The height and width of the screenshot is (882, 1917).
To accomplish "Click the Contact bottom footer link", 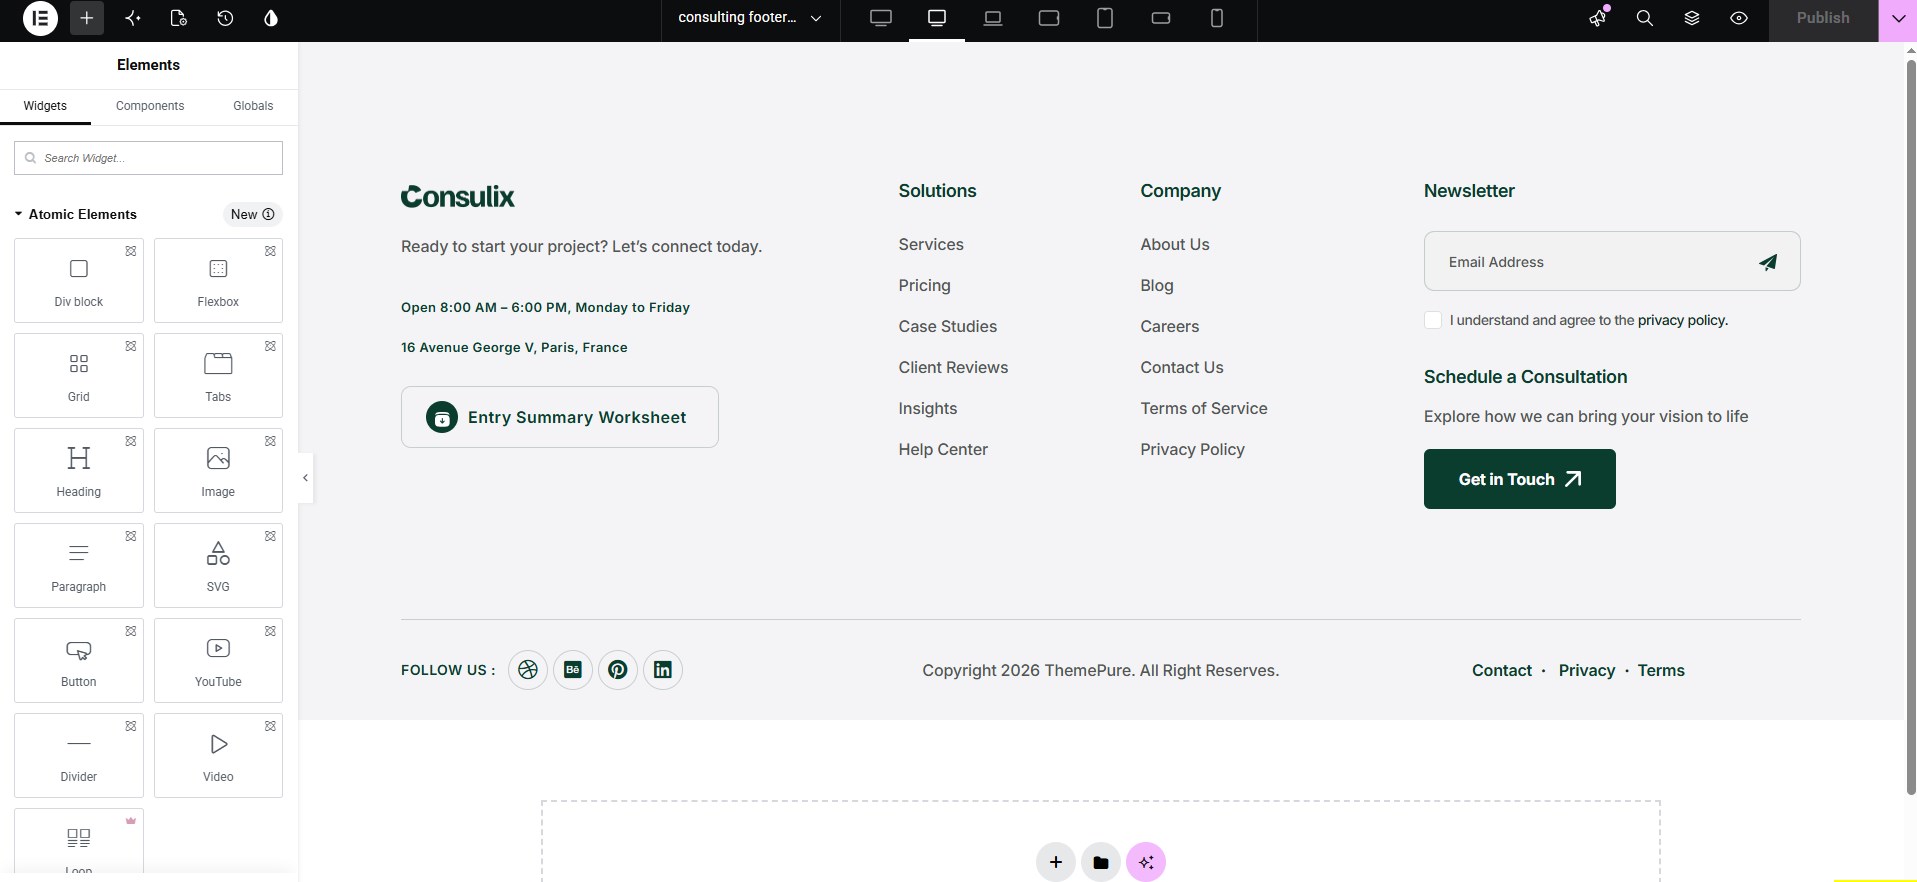I will click(x=1502, y=670).
